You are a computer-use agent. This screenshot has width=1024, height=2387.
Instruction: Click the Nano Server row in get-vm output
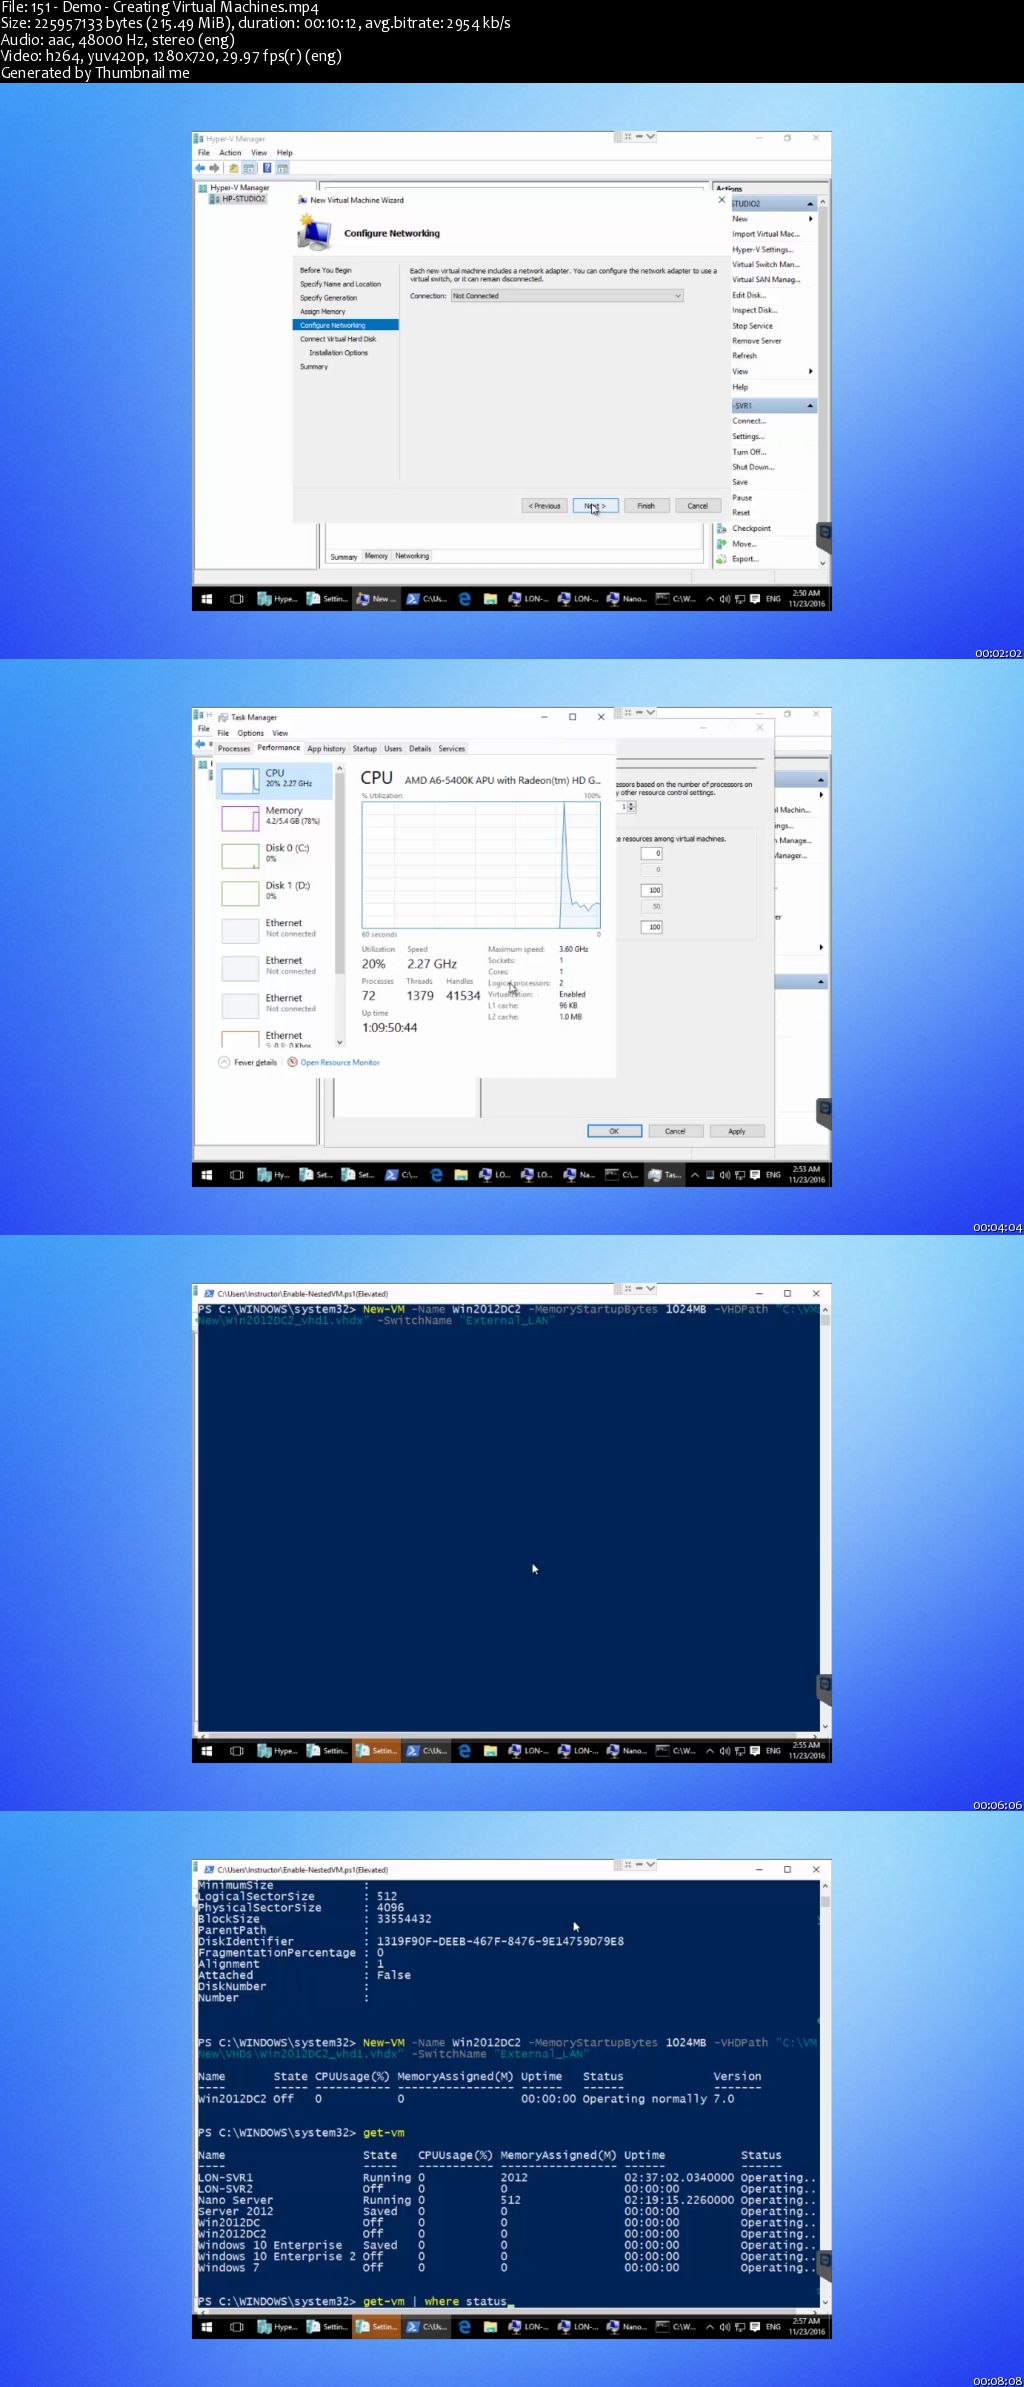coord(507,2200)
